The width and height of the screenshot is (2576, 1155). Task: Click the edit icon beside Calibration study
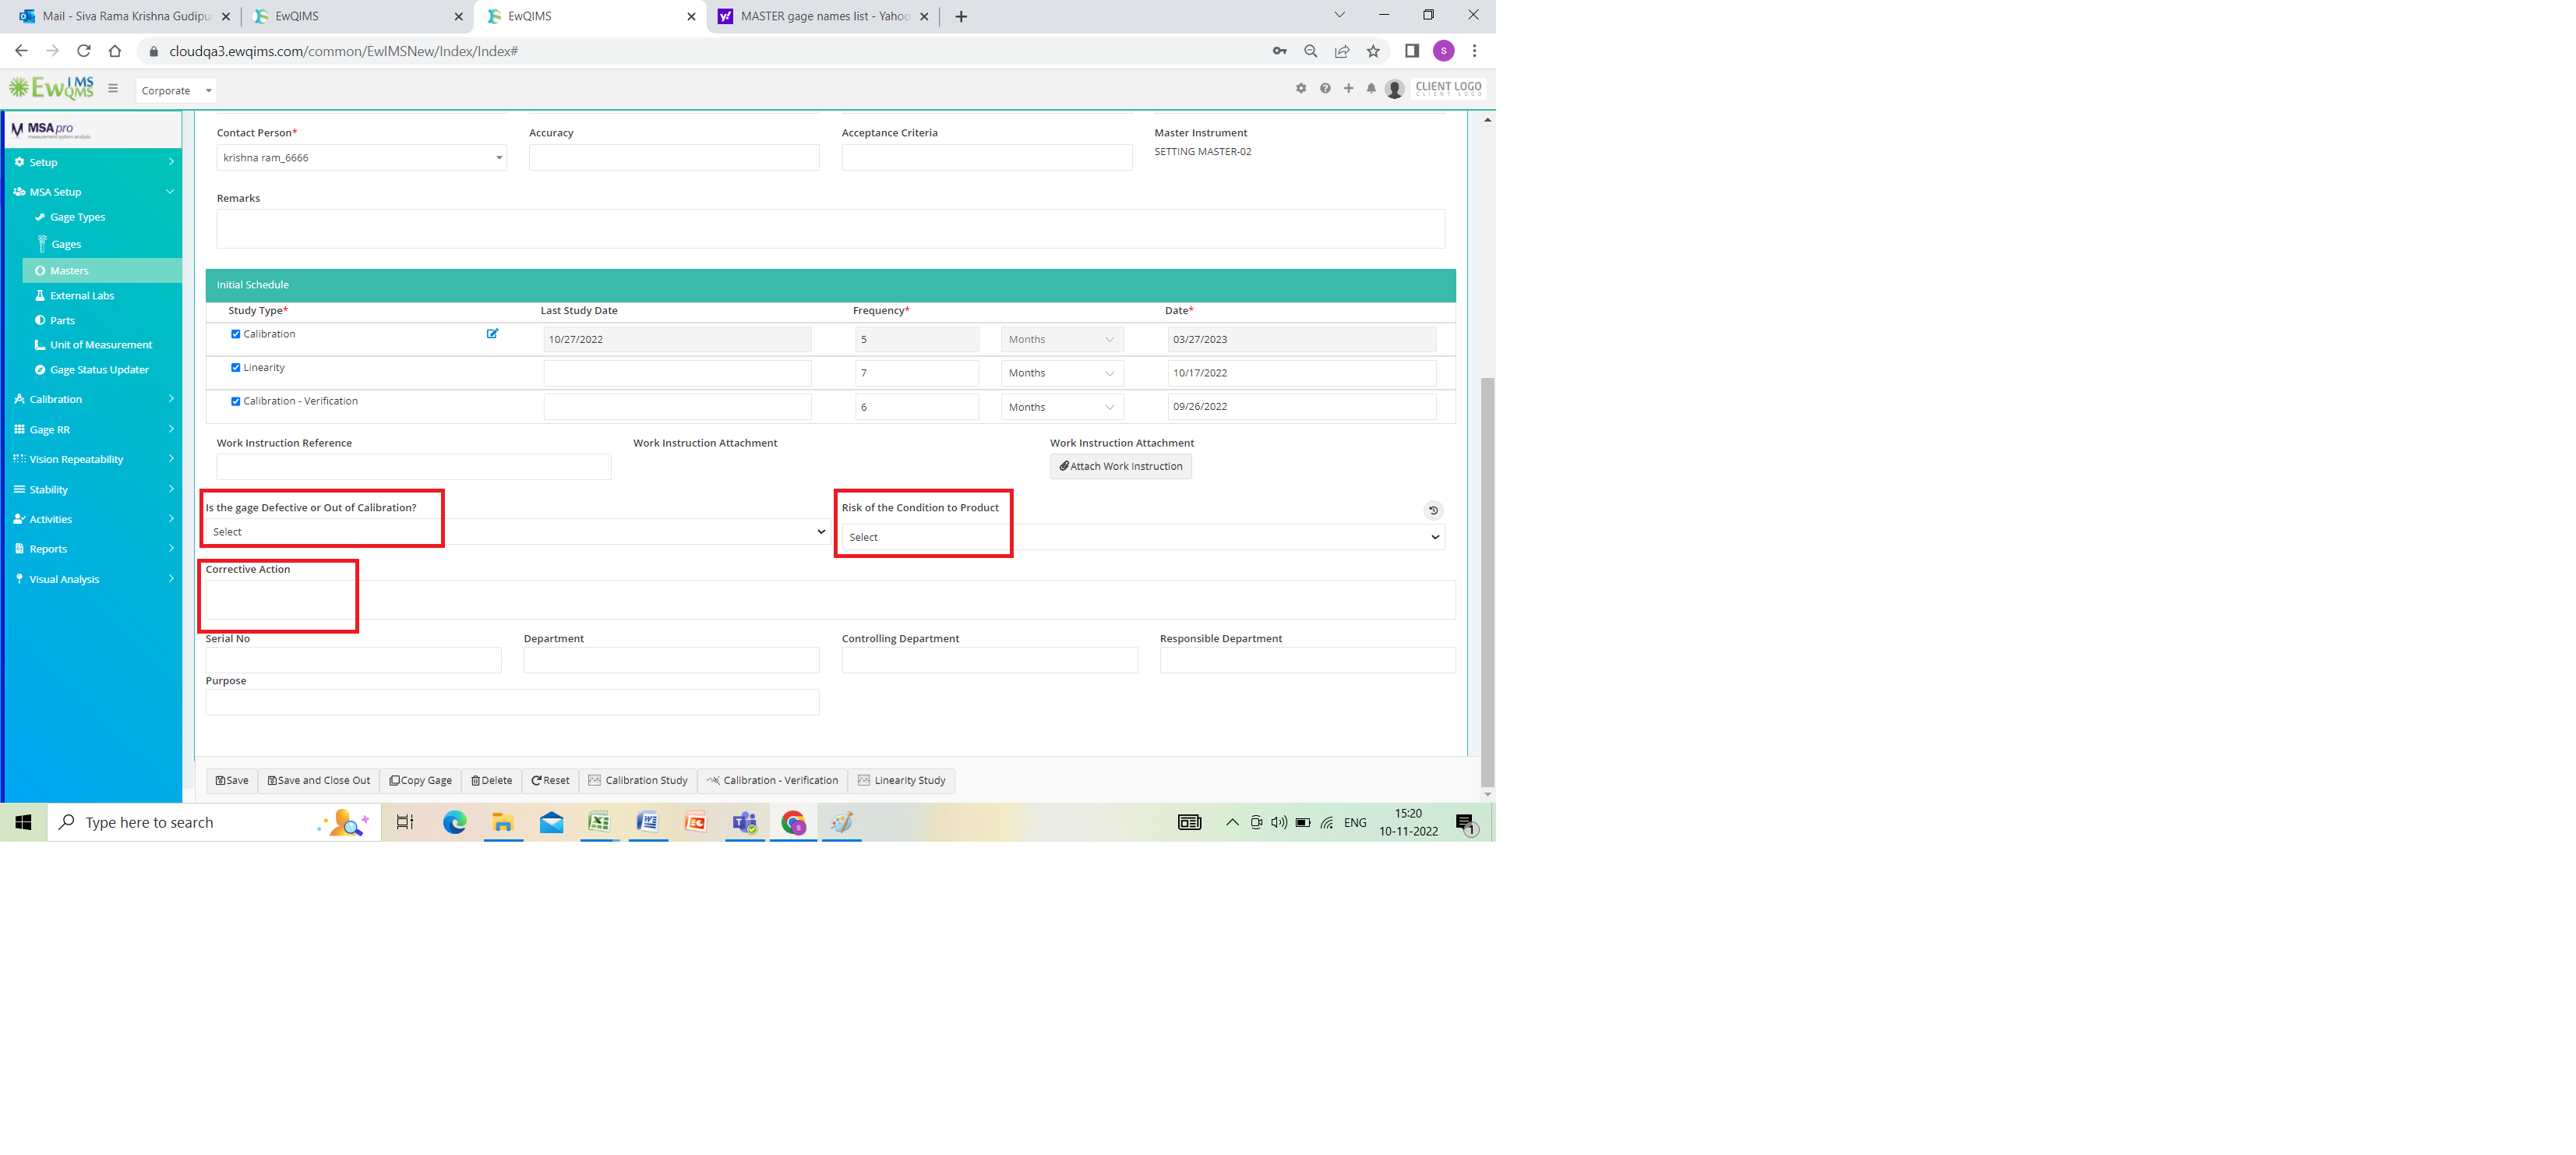[492, 334]
